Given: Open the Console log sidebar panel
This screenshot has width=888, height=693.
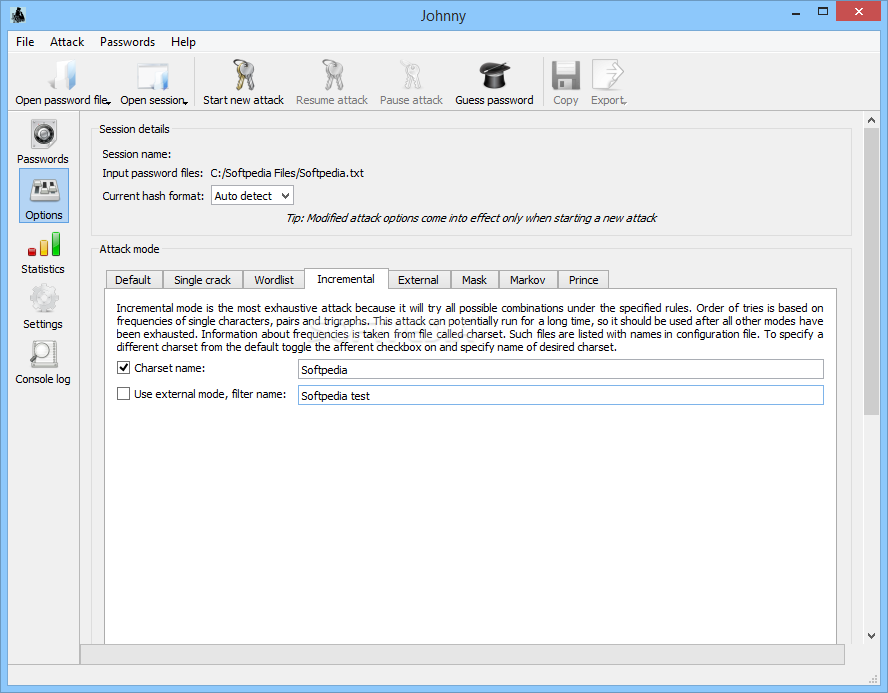Looking at the screenshot, I should click(x=43, y=362).
